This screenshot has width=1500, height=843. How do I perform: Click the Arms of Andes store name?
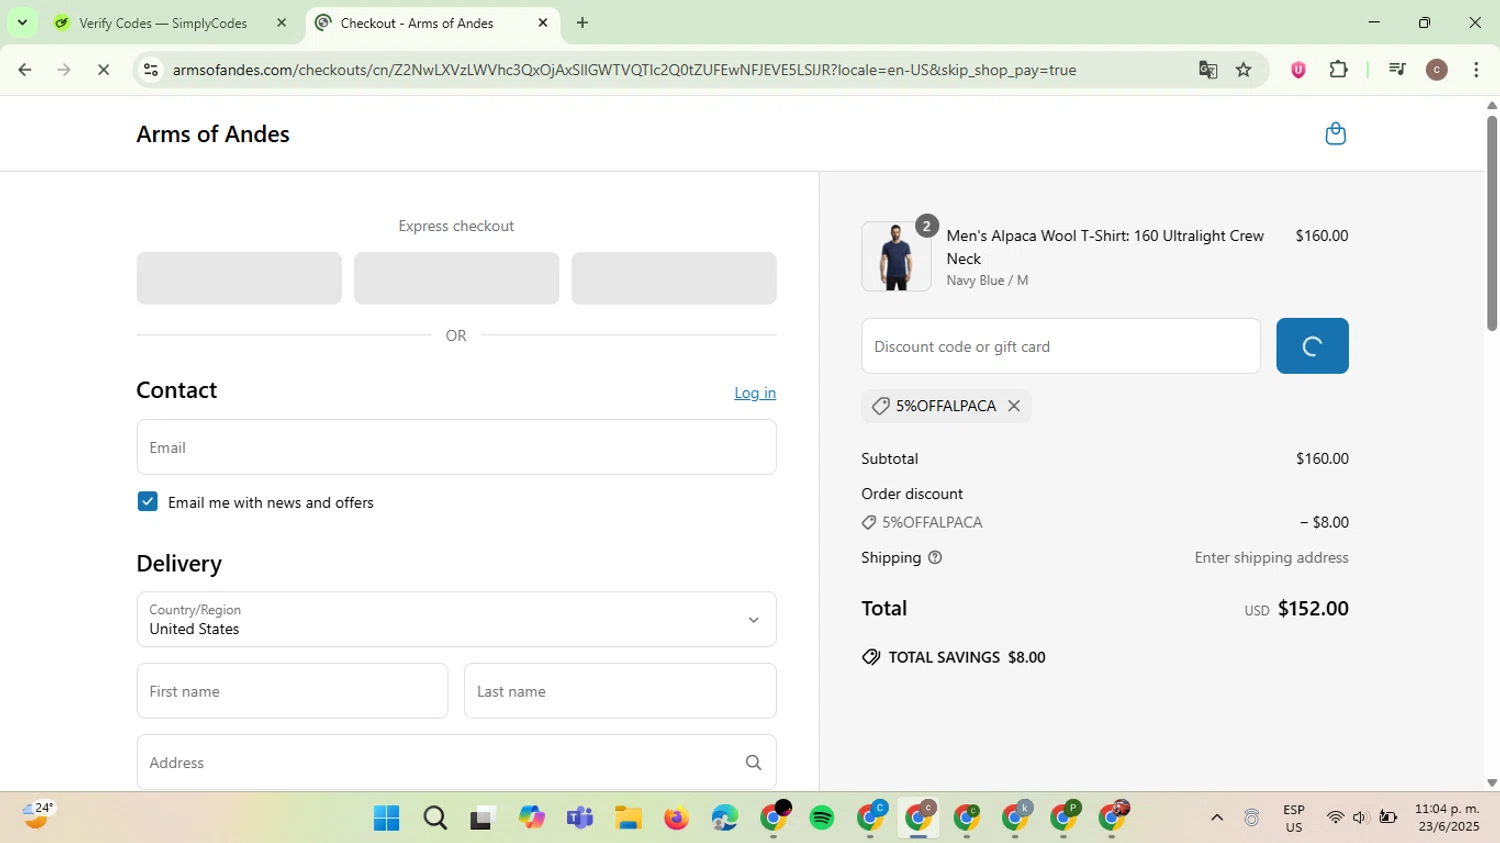213,134
